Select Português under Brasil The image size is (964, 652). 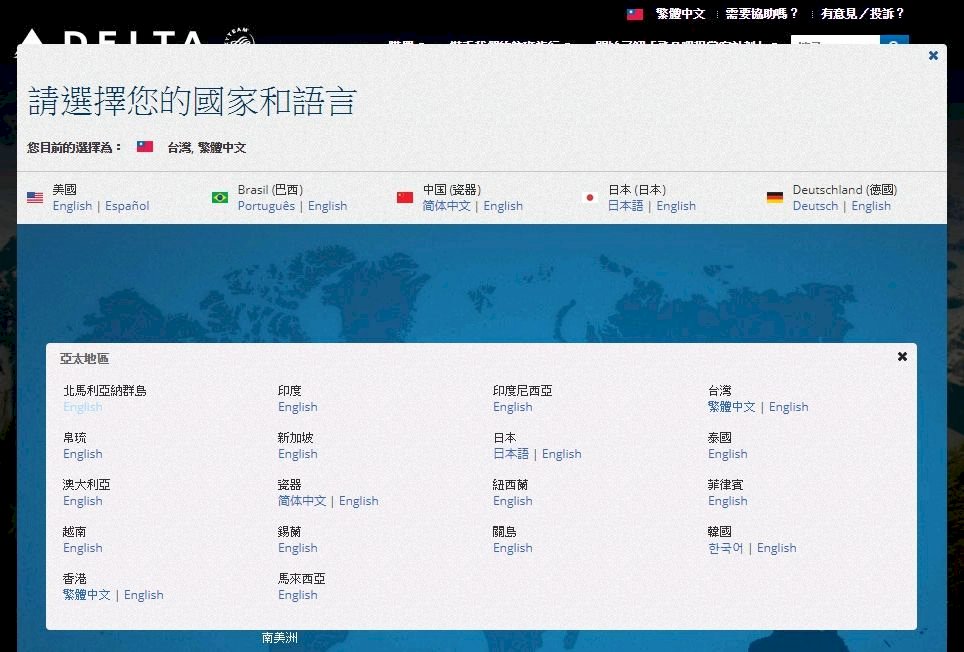coord(266,206)
